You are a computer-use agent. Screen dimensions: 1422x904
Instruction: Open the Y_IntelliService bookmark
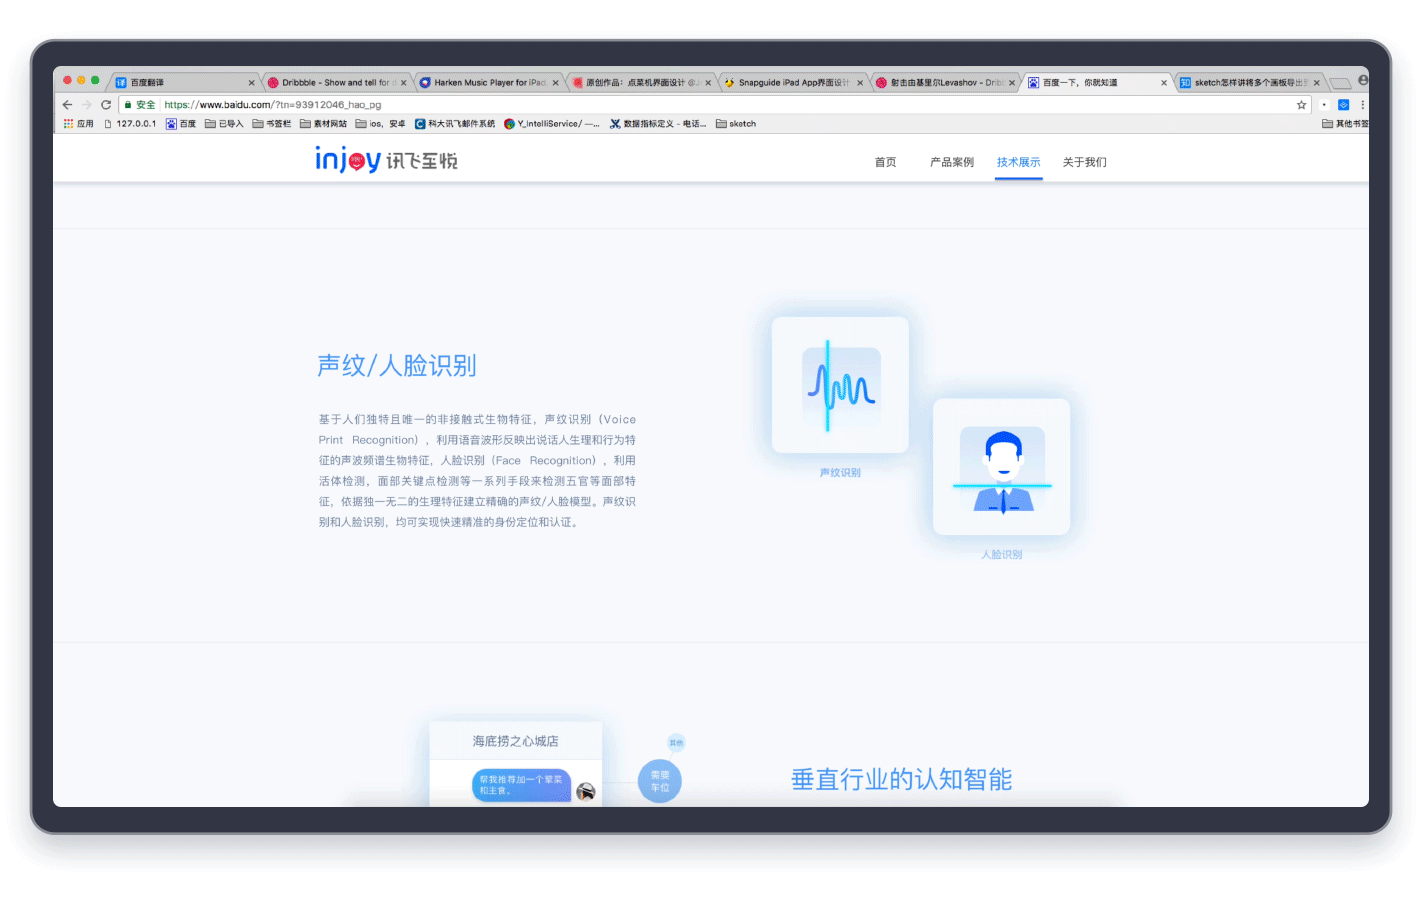click(552, 124)
